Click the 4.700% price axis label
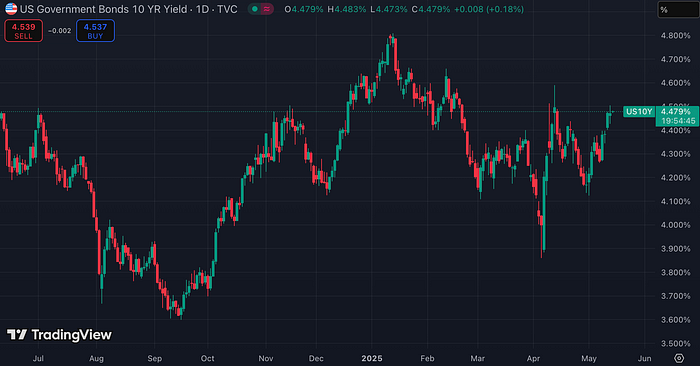Image resolution: width=700 pixels, height=366 pixels. coord(675,59)
